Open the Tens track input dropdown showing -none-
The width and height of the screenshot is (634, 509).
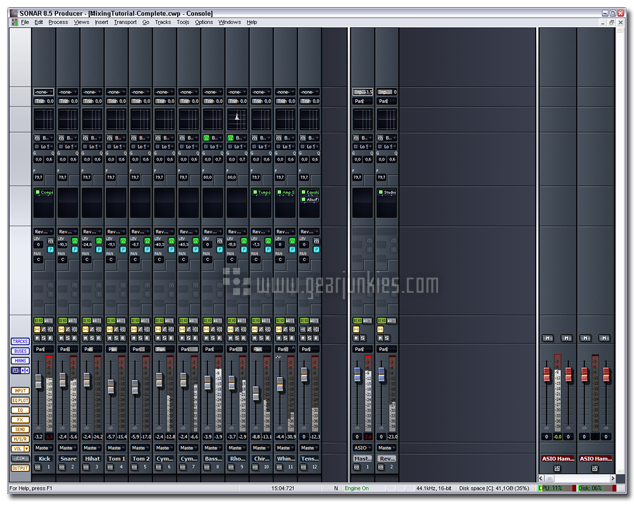309,92
